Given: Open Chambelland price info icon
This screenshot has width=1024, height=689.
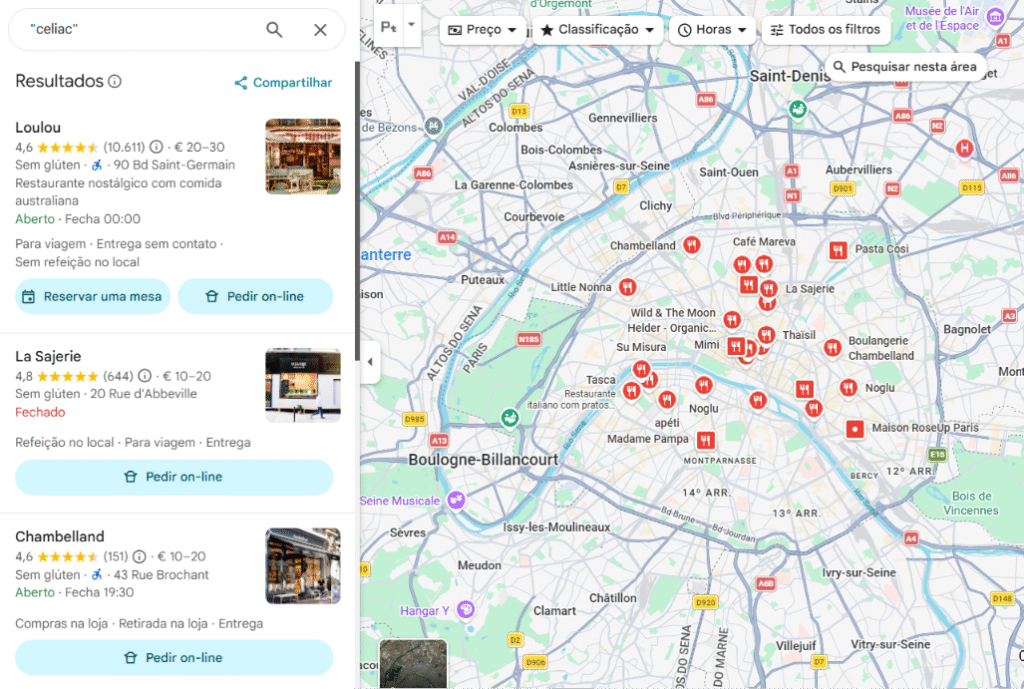Looking at the screenshot, I should tap(139, 556).
